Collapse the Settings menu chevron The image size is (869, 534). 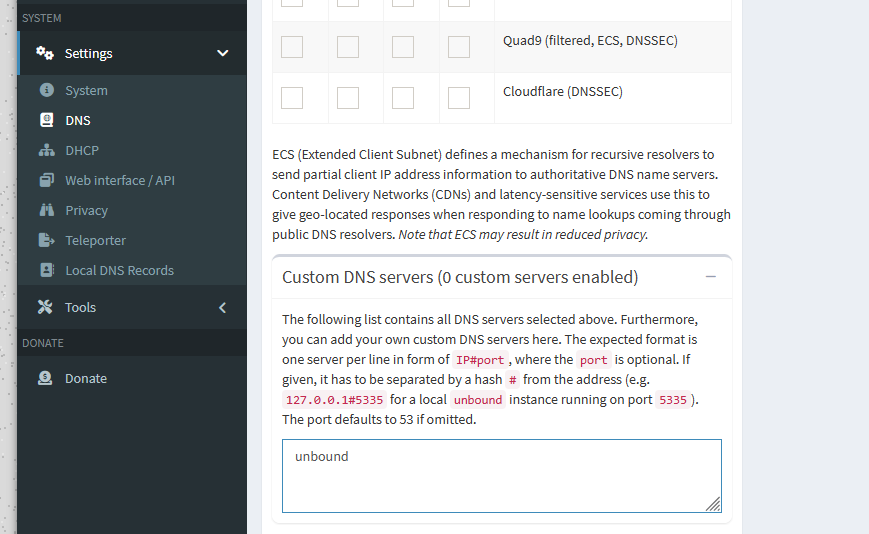222,53
